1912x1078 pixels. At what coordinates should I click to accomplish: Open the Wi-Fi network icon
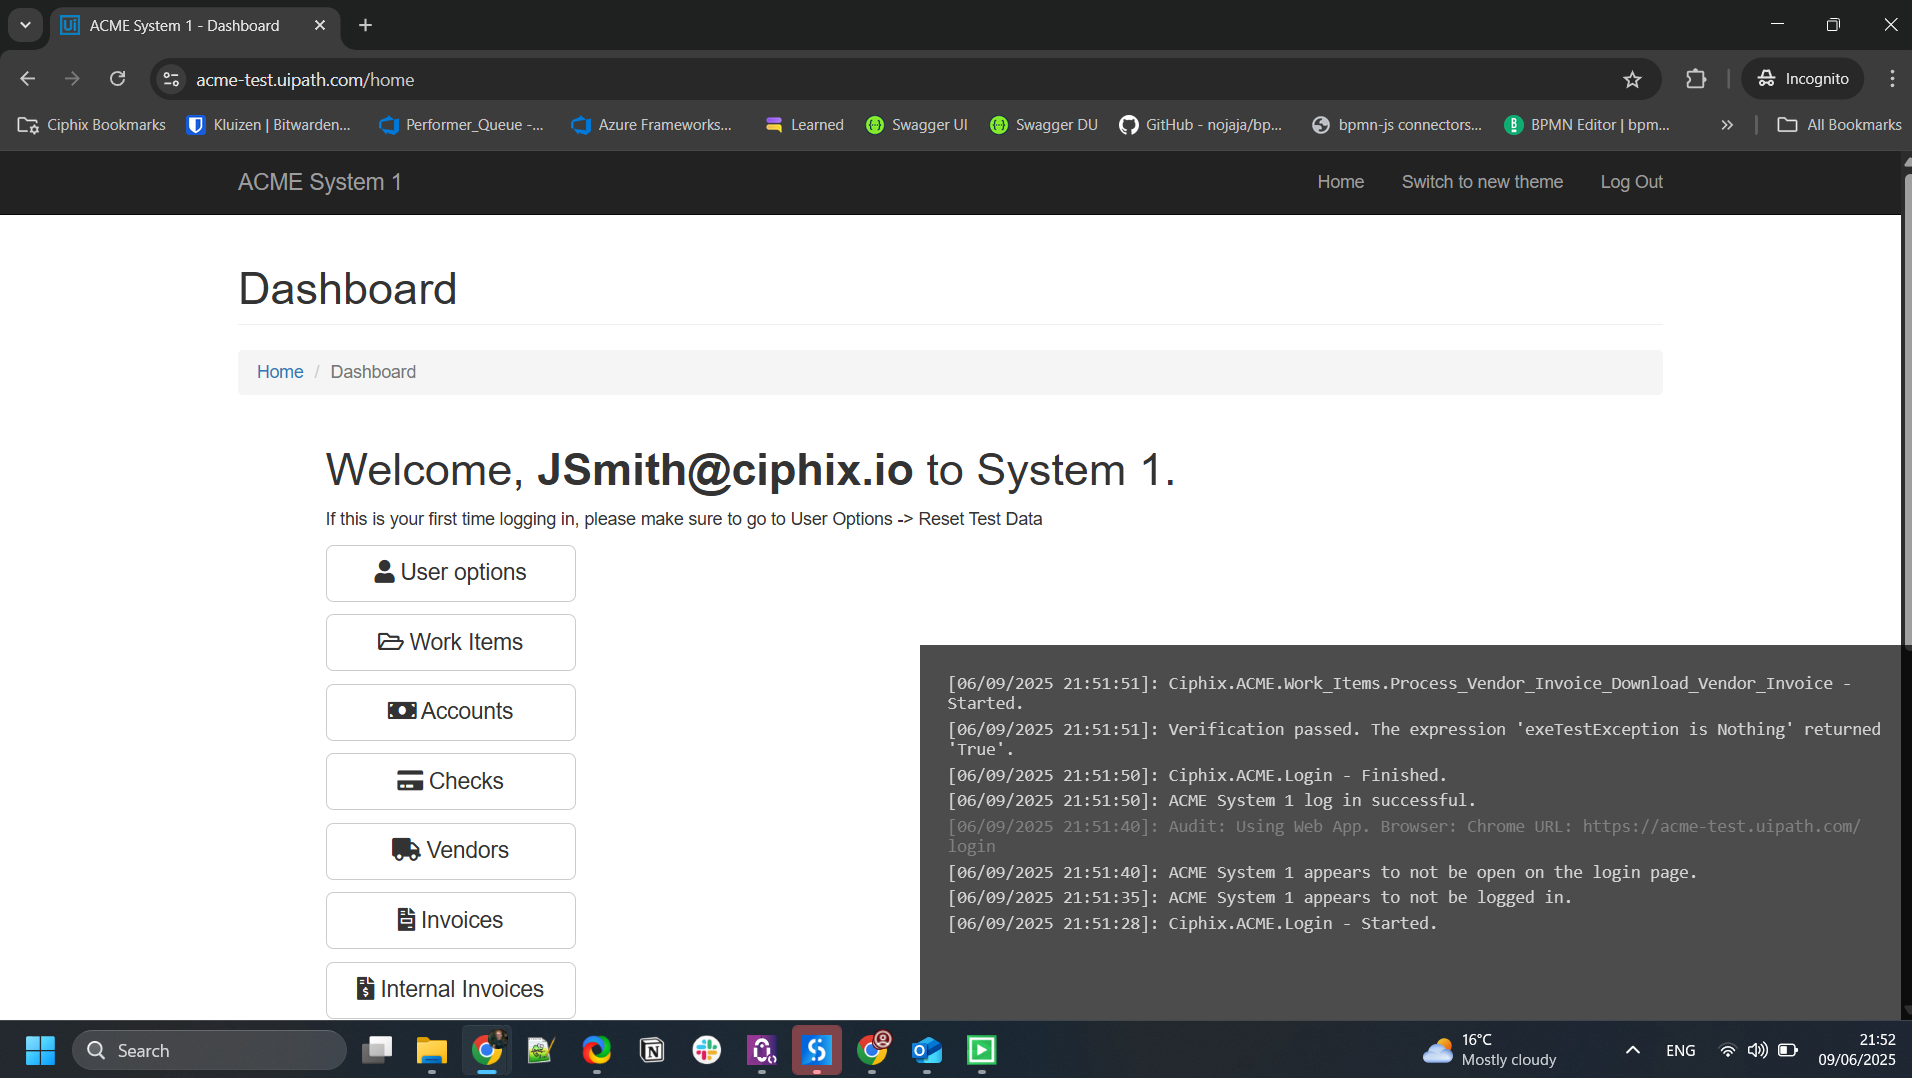(x=1727, y=1050)
